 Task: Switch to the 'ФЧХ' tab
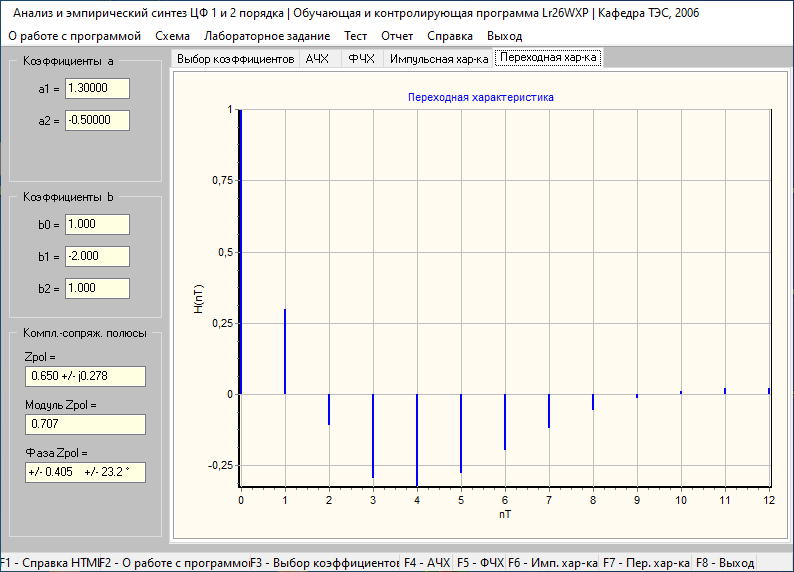[x=362, y=59]
